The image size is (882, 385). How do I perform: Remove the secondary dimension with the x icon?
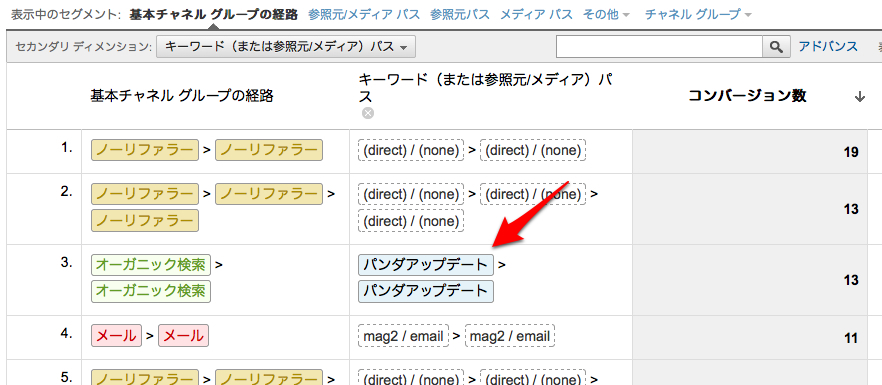(x=368, y=114)
